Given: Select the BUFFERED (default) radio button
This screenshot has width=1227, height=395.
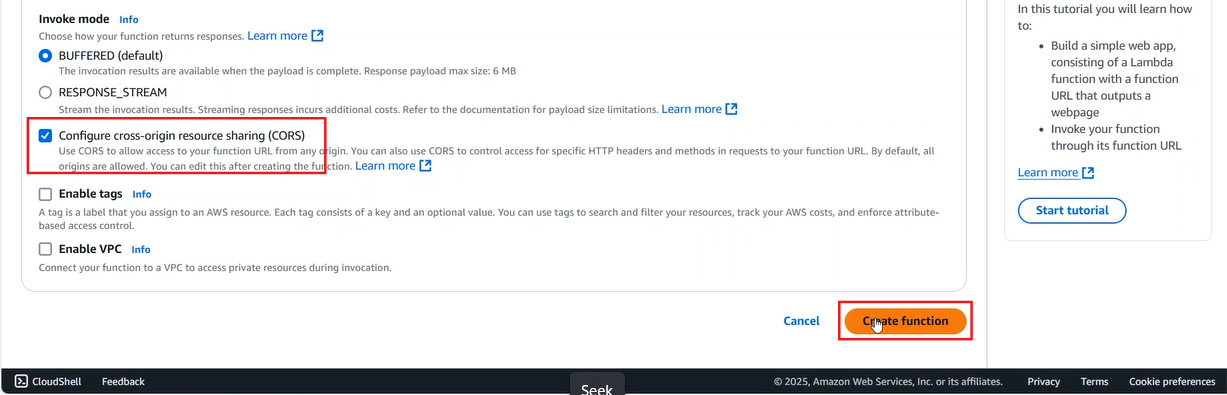Looking at the screenshot, I should (x=45, y=56).
